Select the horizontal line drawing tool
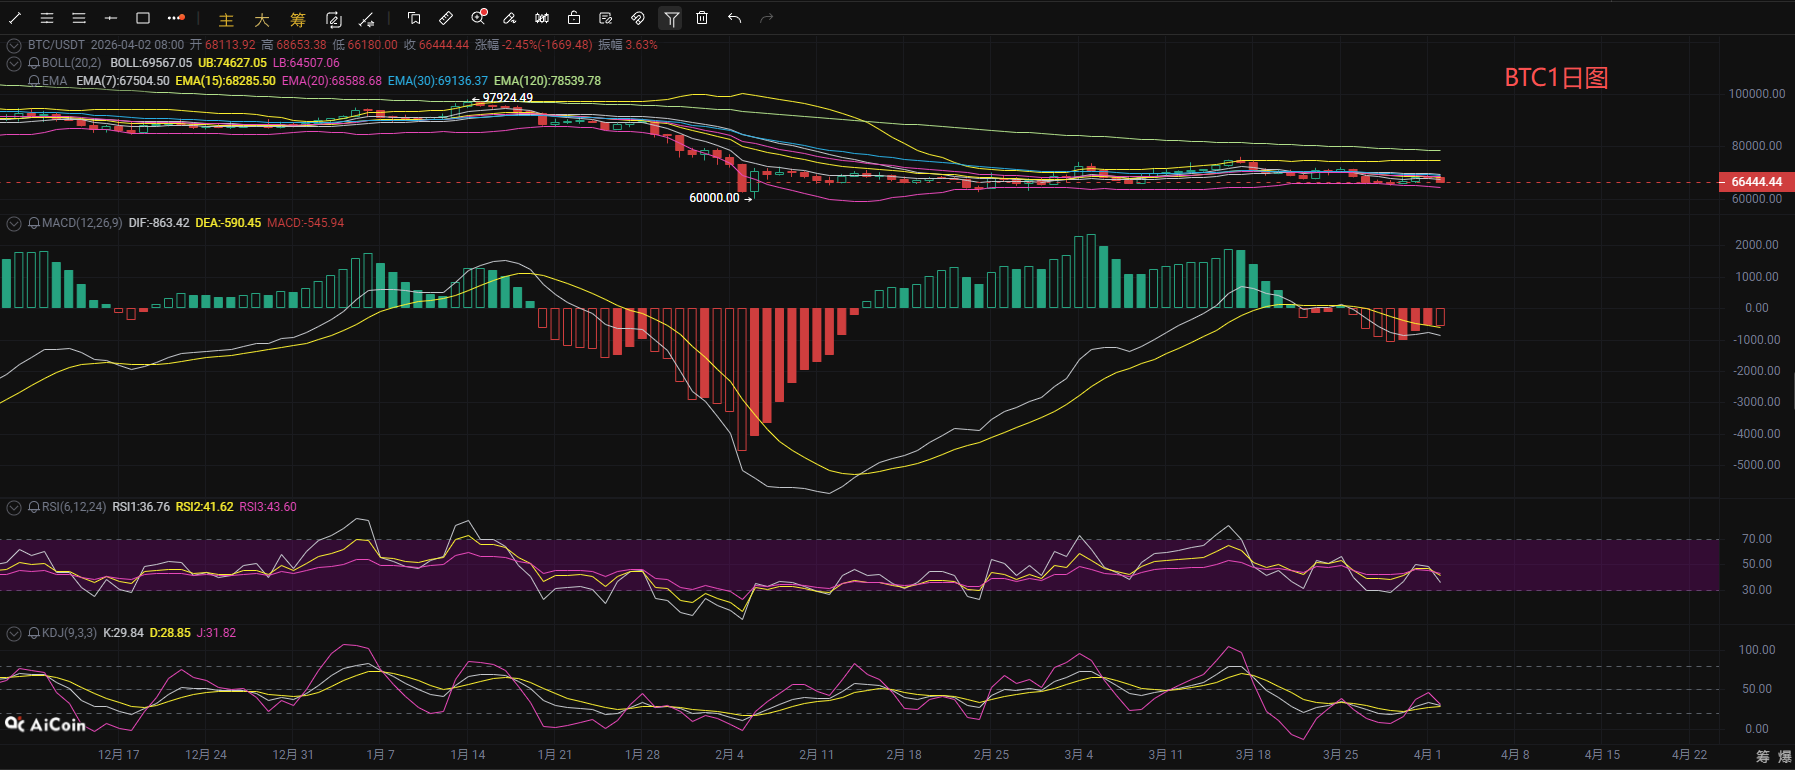This screenshot has height=770, width=1795. (111, 18)
